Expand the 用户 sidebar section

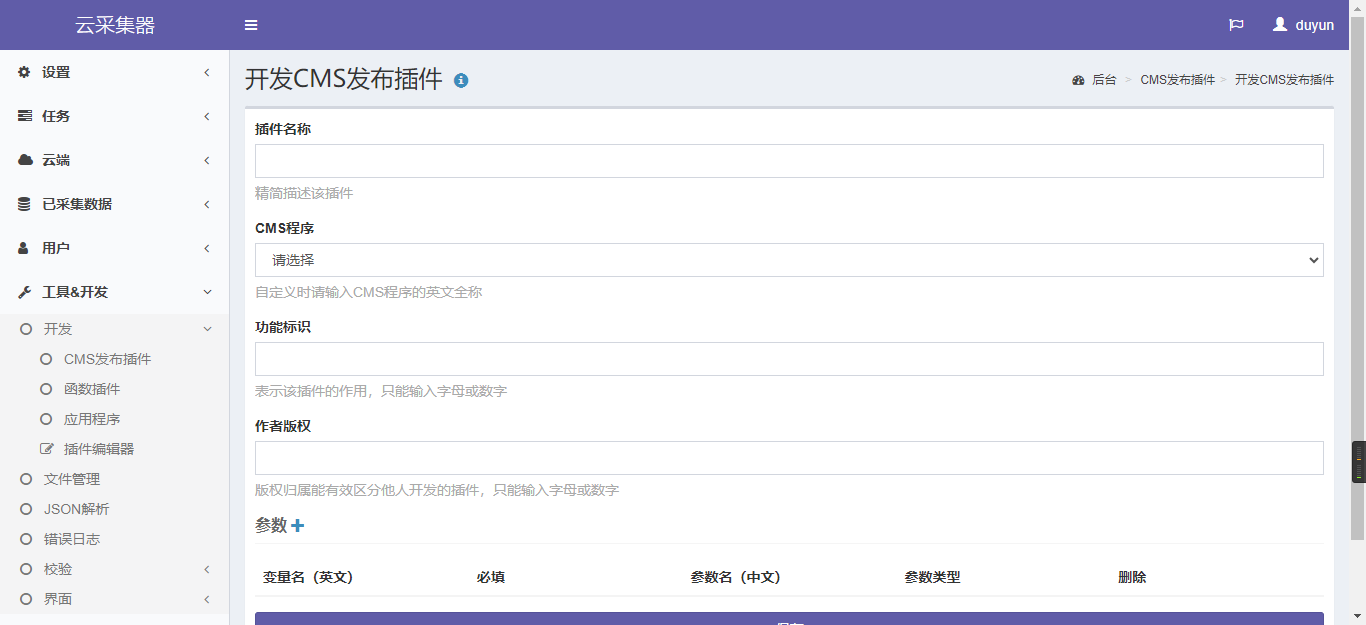tap(56, 248)
